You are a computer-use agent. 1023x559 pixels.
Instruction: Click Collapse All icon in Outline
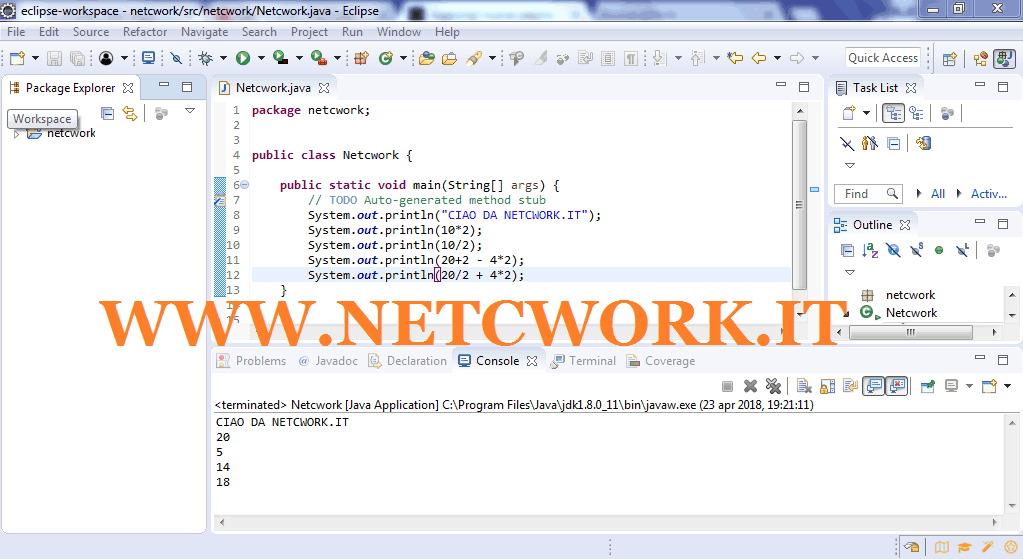click(847, 250)
